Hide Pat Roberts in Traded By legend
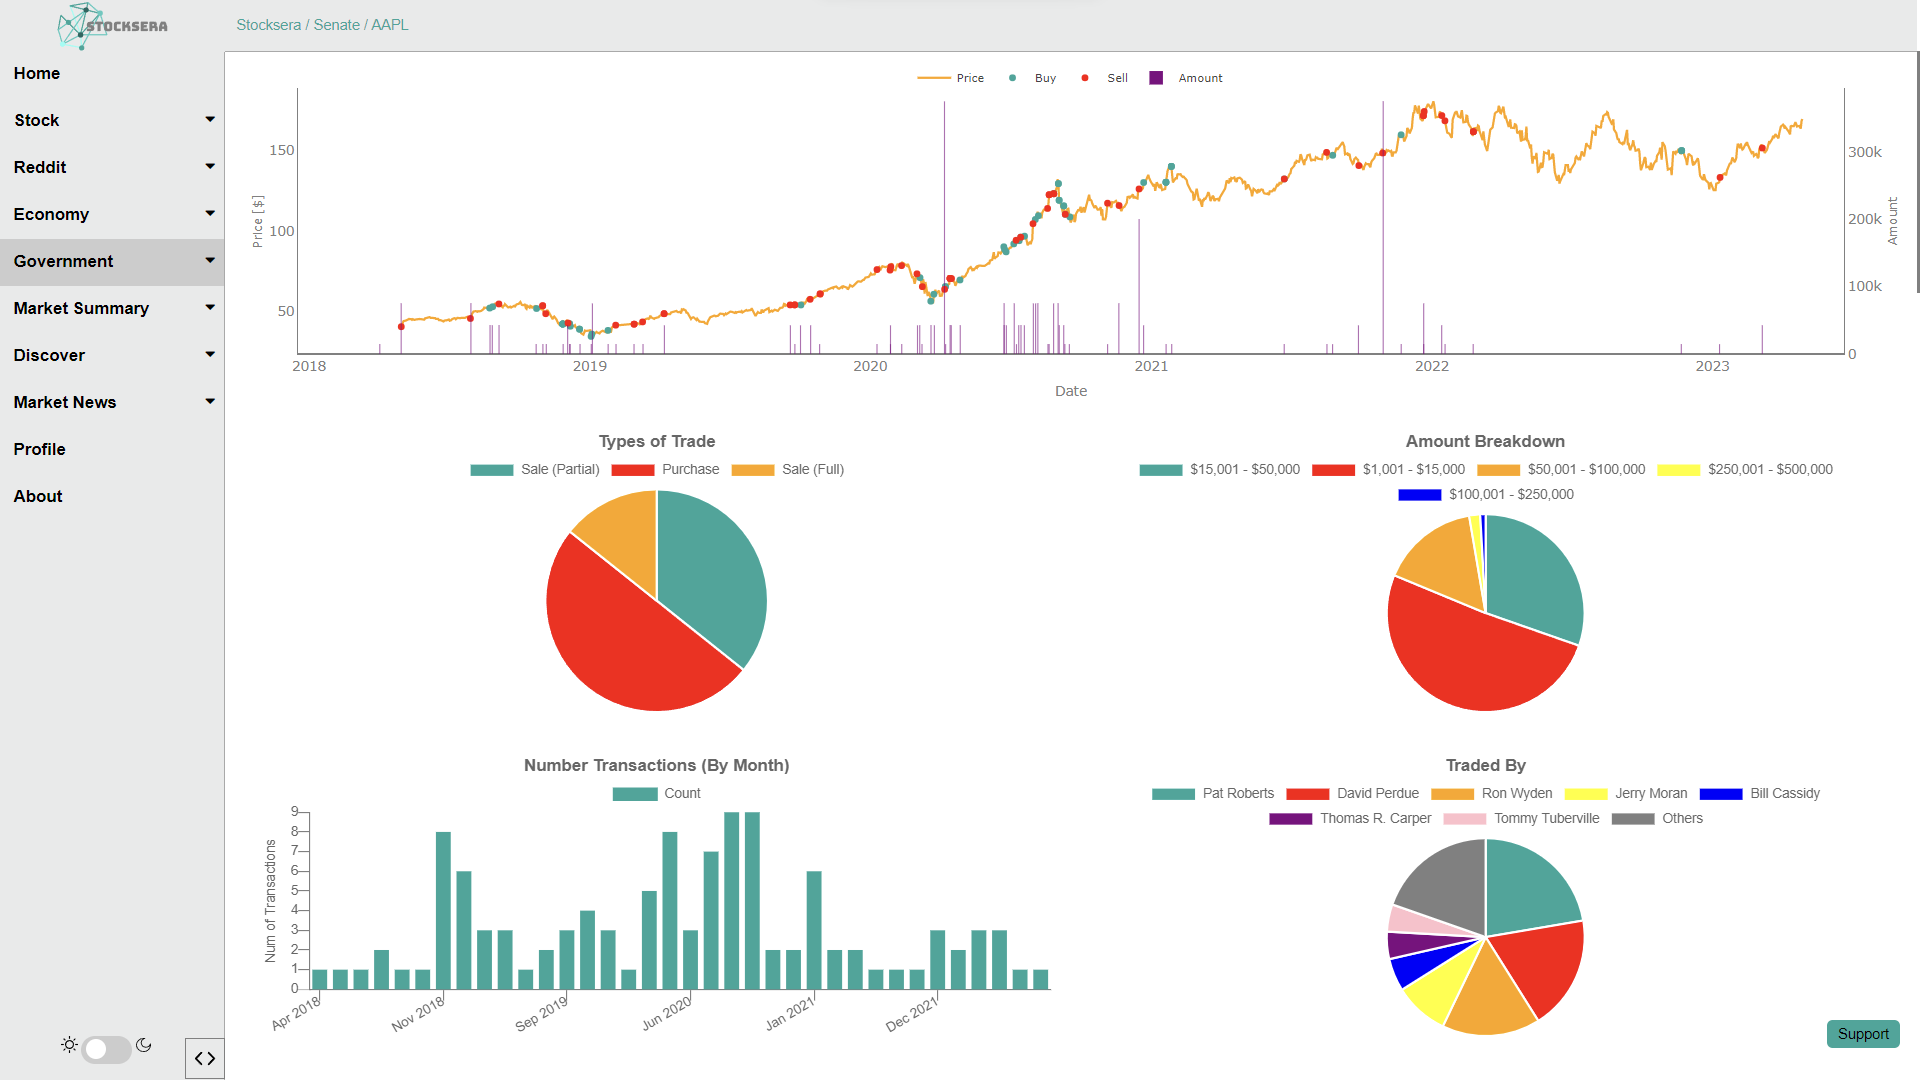This screenshot has width=1920, height=1080. coord(1173,794)
